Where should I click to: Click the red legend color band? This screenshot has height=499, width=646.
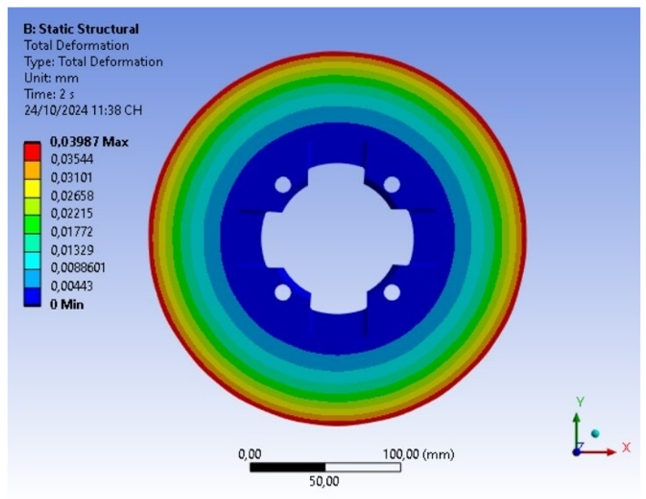tap(32, 152)
